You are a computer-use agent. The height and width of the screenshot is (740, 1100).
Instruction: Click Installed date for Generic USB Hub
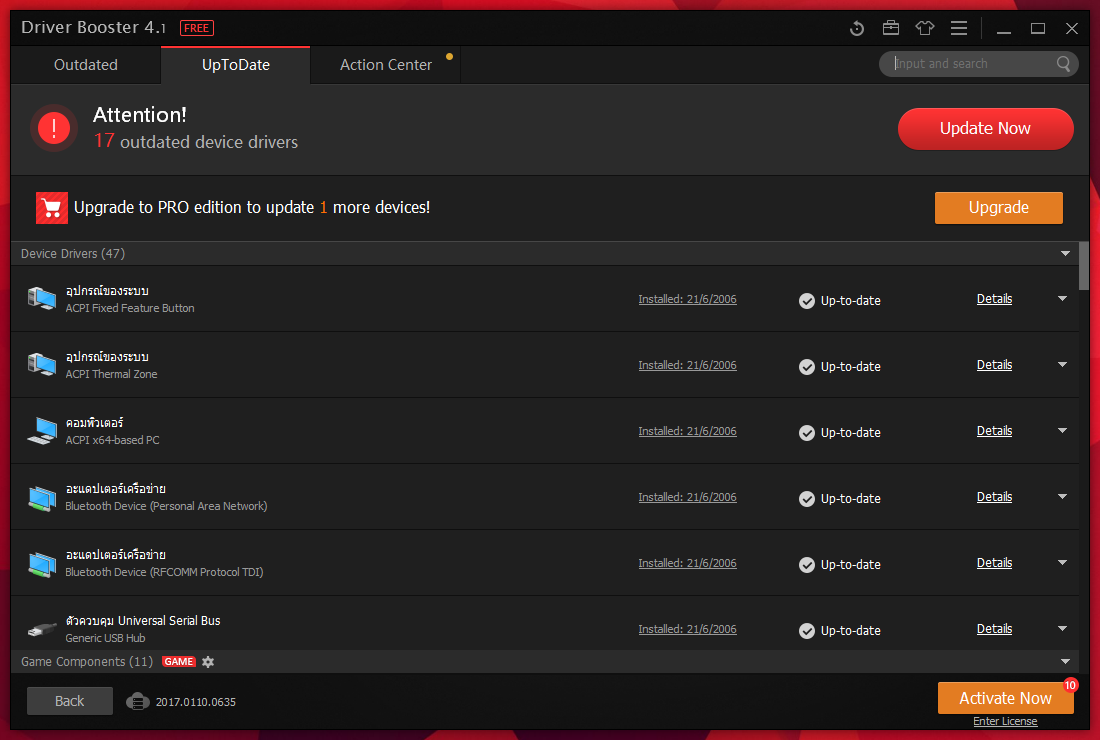click(x=688, y=629)
